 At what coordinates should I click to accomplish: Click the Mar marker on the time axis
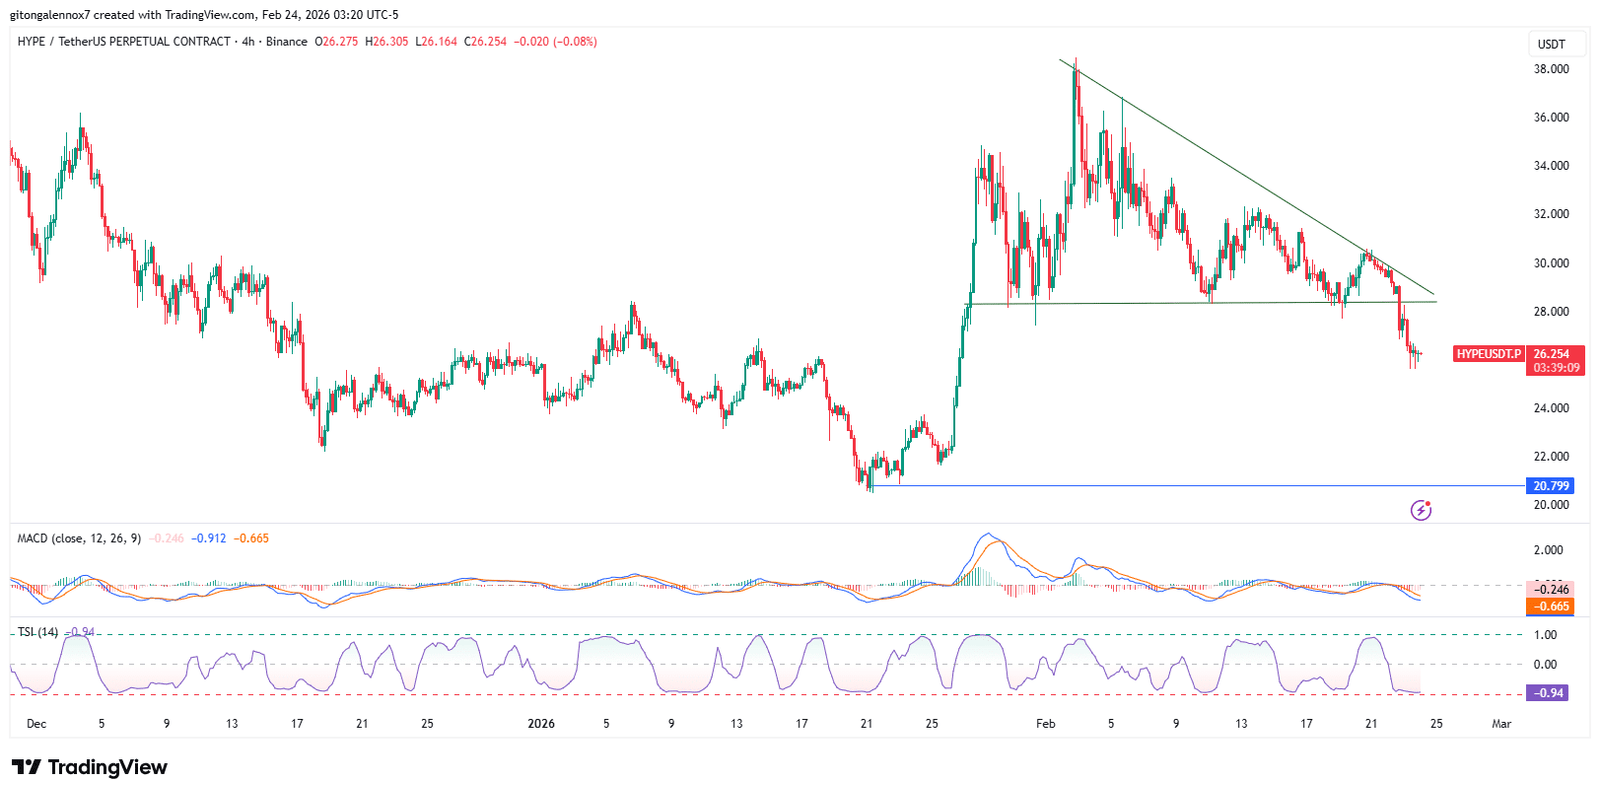(x=1501, y=723)
